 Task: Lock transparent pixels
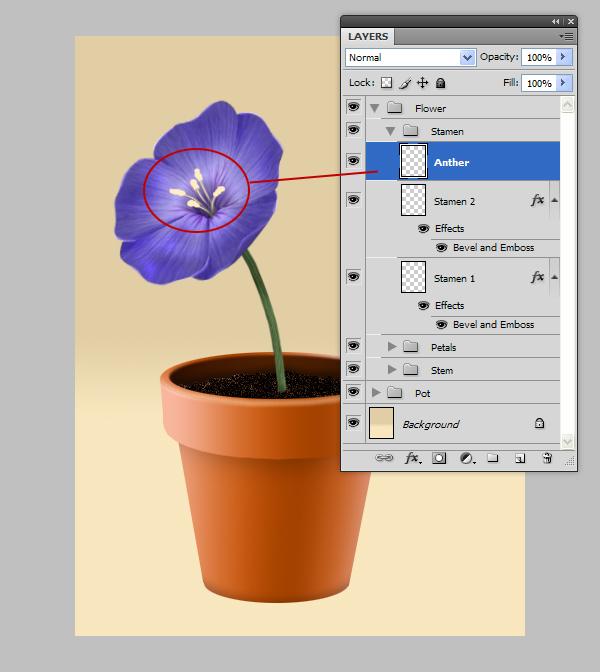(x=387, y=83)
